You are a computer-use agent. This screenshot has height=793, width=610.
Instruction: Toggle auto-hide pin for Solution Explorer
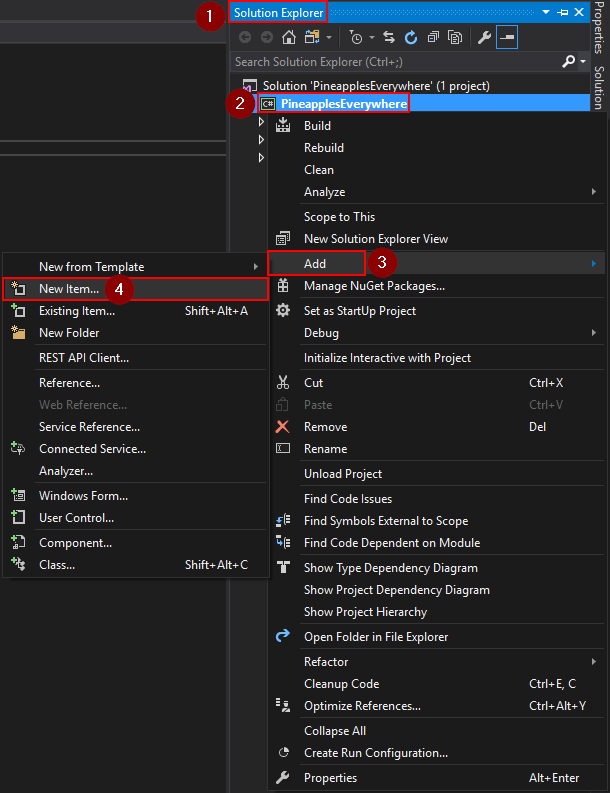point(563,13)
